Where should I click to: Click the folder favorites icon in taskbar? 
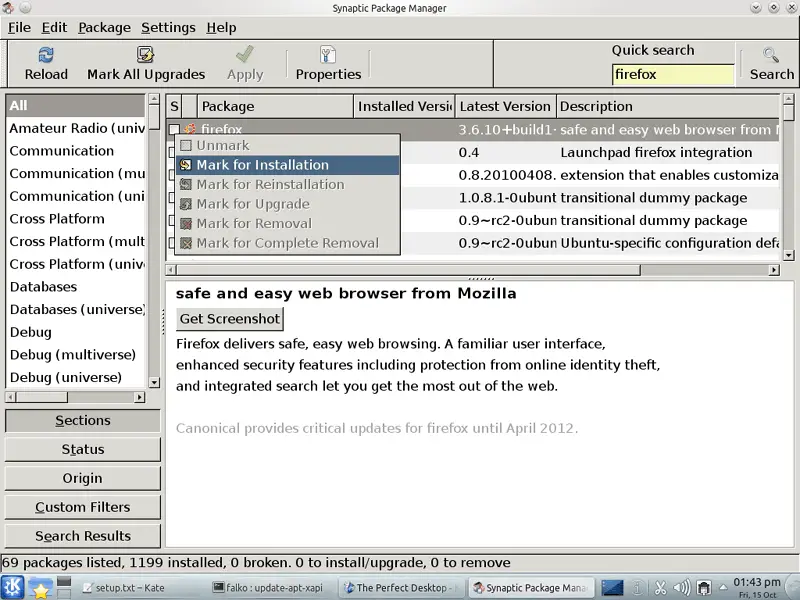(x=40, y=587)
